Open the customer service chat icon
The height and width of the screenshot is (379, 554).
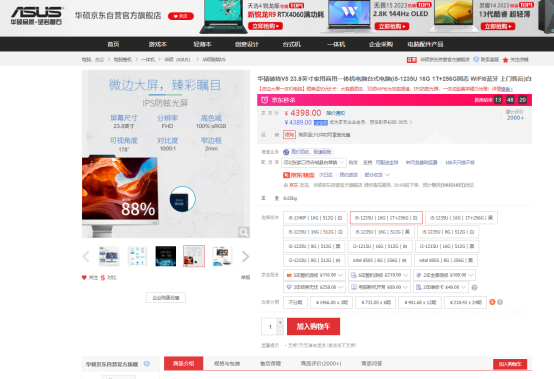click(476, 59)
